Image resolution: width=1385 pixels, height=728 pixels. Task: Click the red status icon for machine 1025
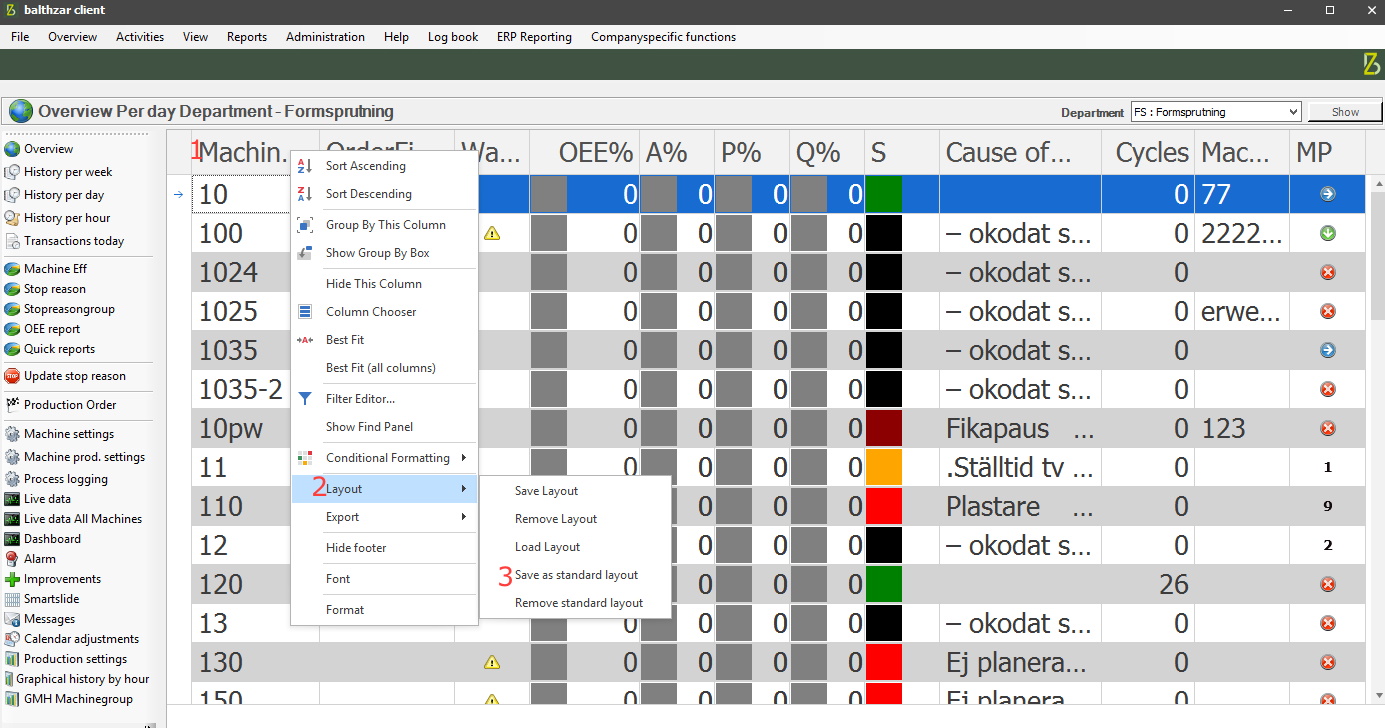1327,311
